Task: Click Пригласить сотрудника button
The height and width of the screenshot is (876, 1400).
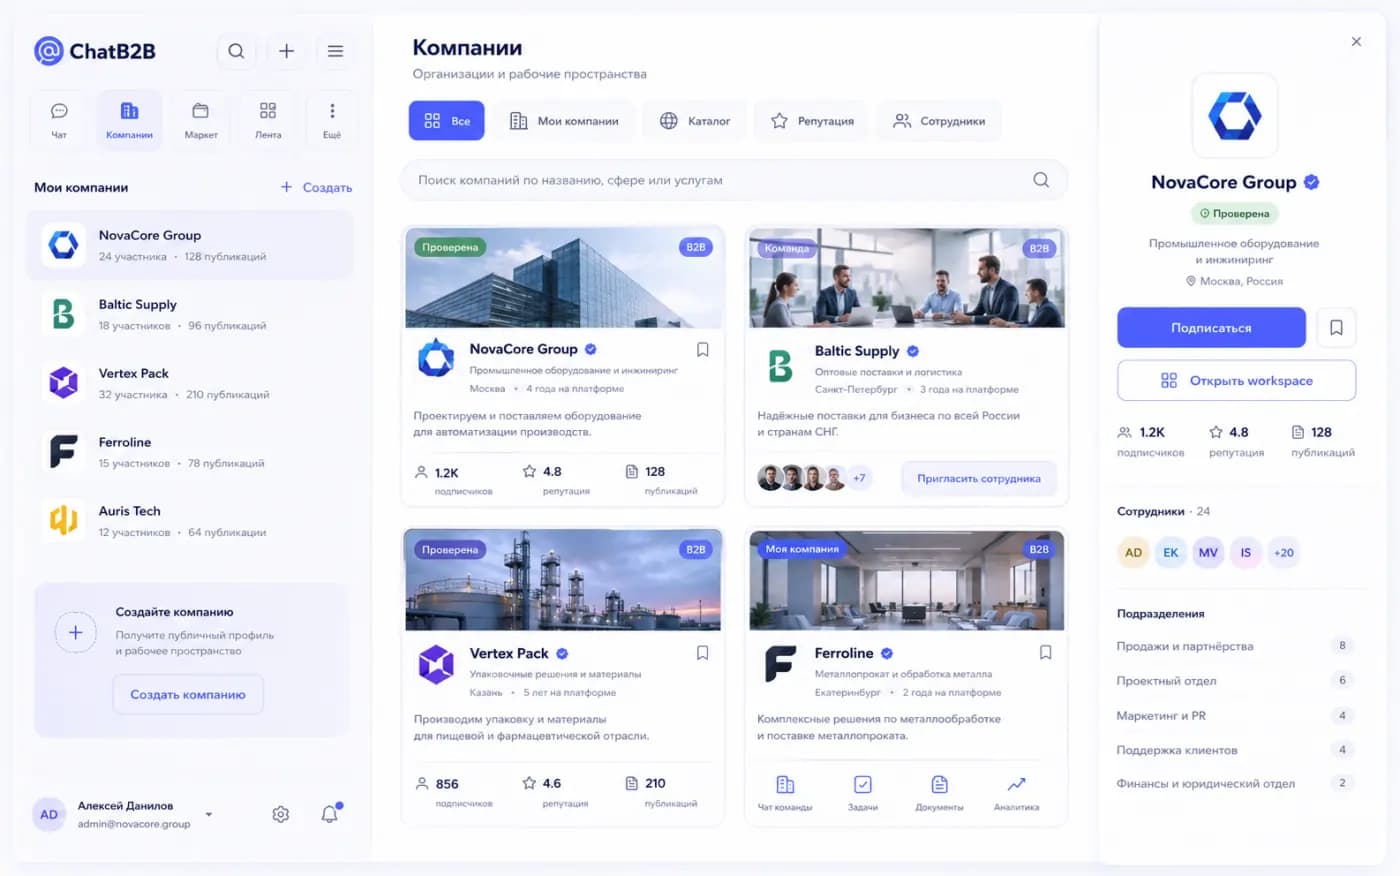Action: click(x=979, y=478)
